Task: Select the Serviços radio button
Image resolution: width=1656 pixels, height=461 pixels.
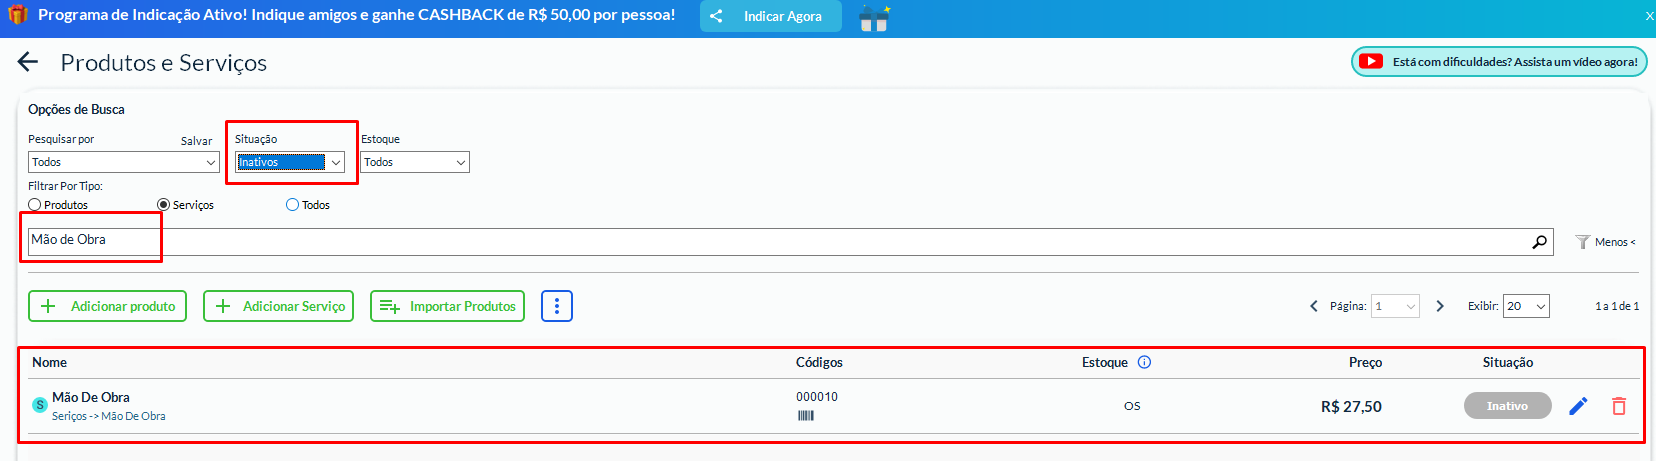Action: click(x=163, y=205)
